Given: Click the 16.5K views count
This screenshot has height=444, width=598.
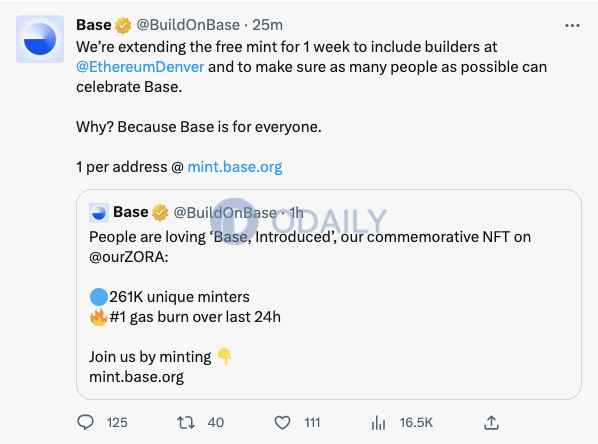Looking at the screenshot, I should tap(416, 423).
